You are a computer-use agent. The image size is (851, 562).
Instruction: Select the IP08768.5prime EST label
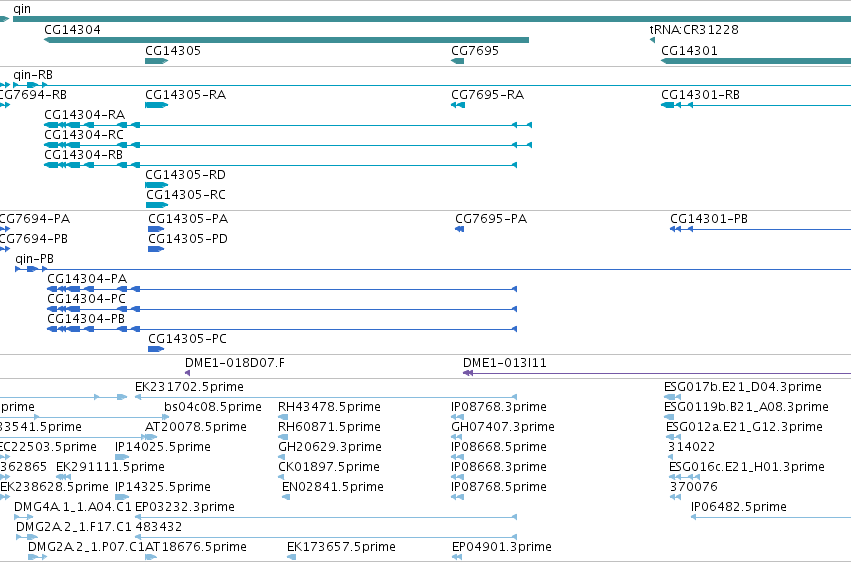499,487
